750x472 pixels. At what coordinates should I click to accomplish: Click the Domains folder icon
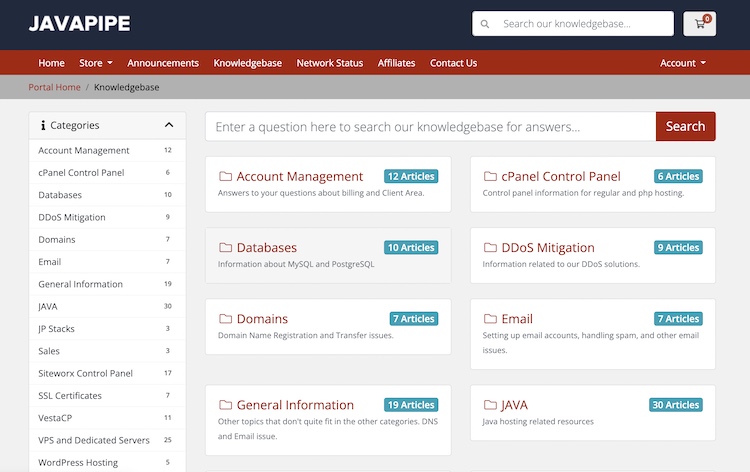click(x=225, y=319)
